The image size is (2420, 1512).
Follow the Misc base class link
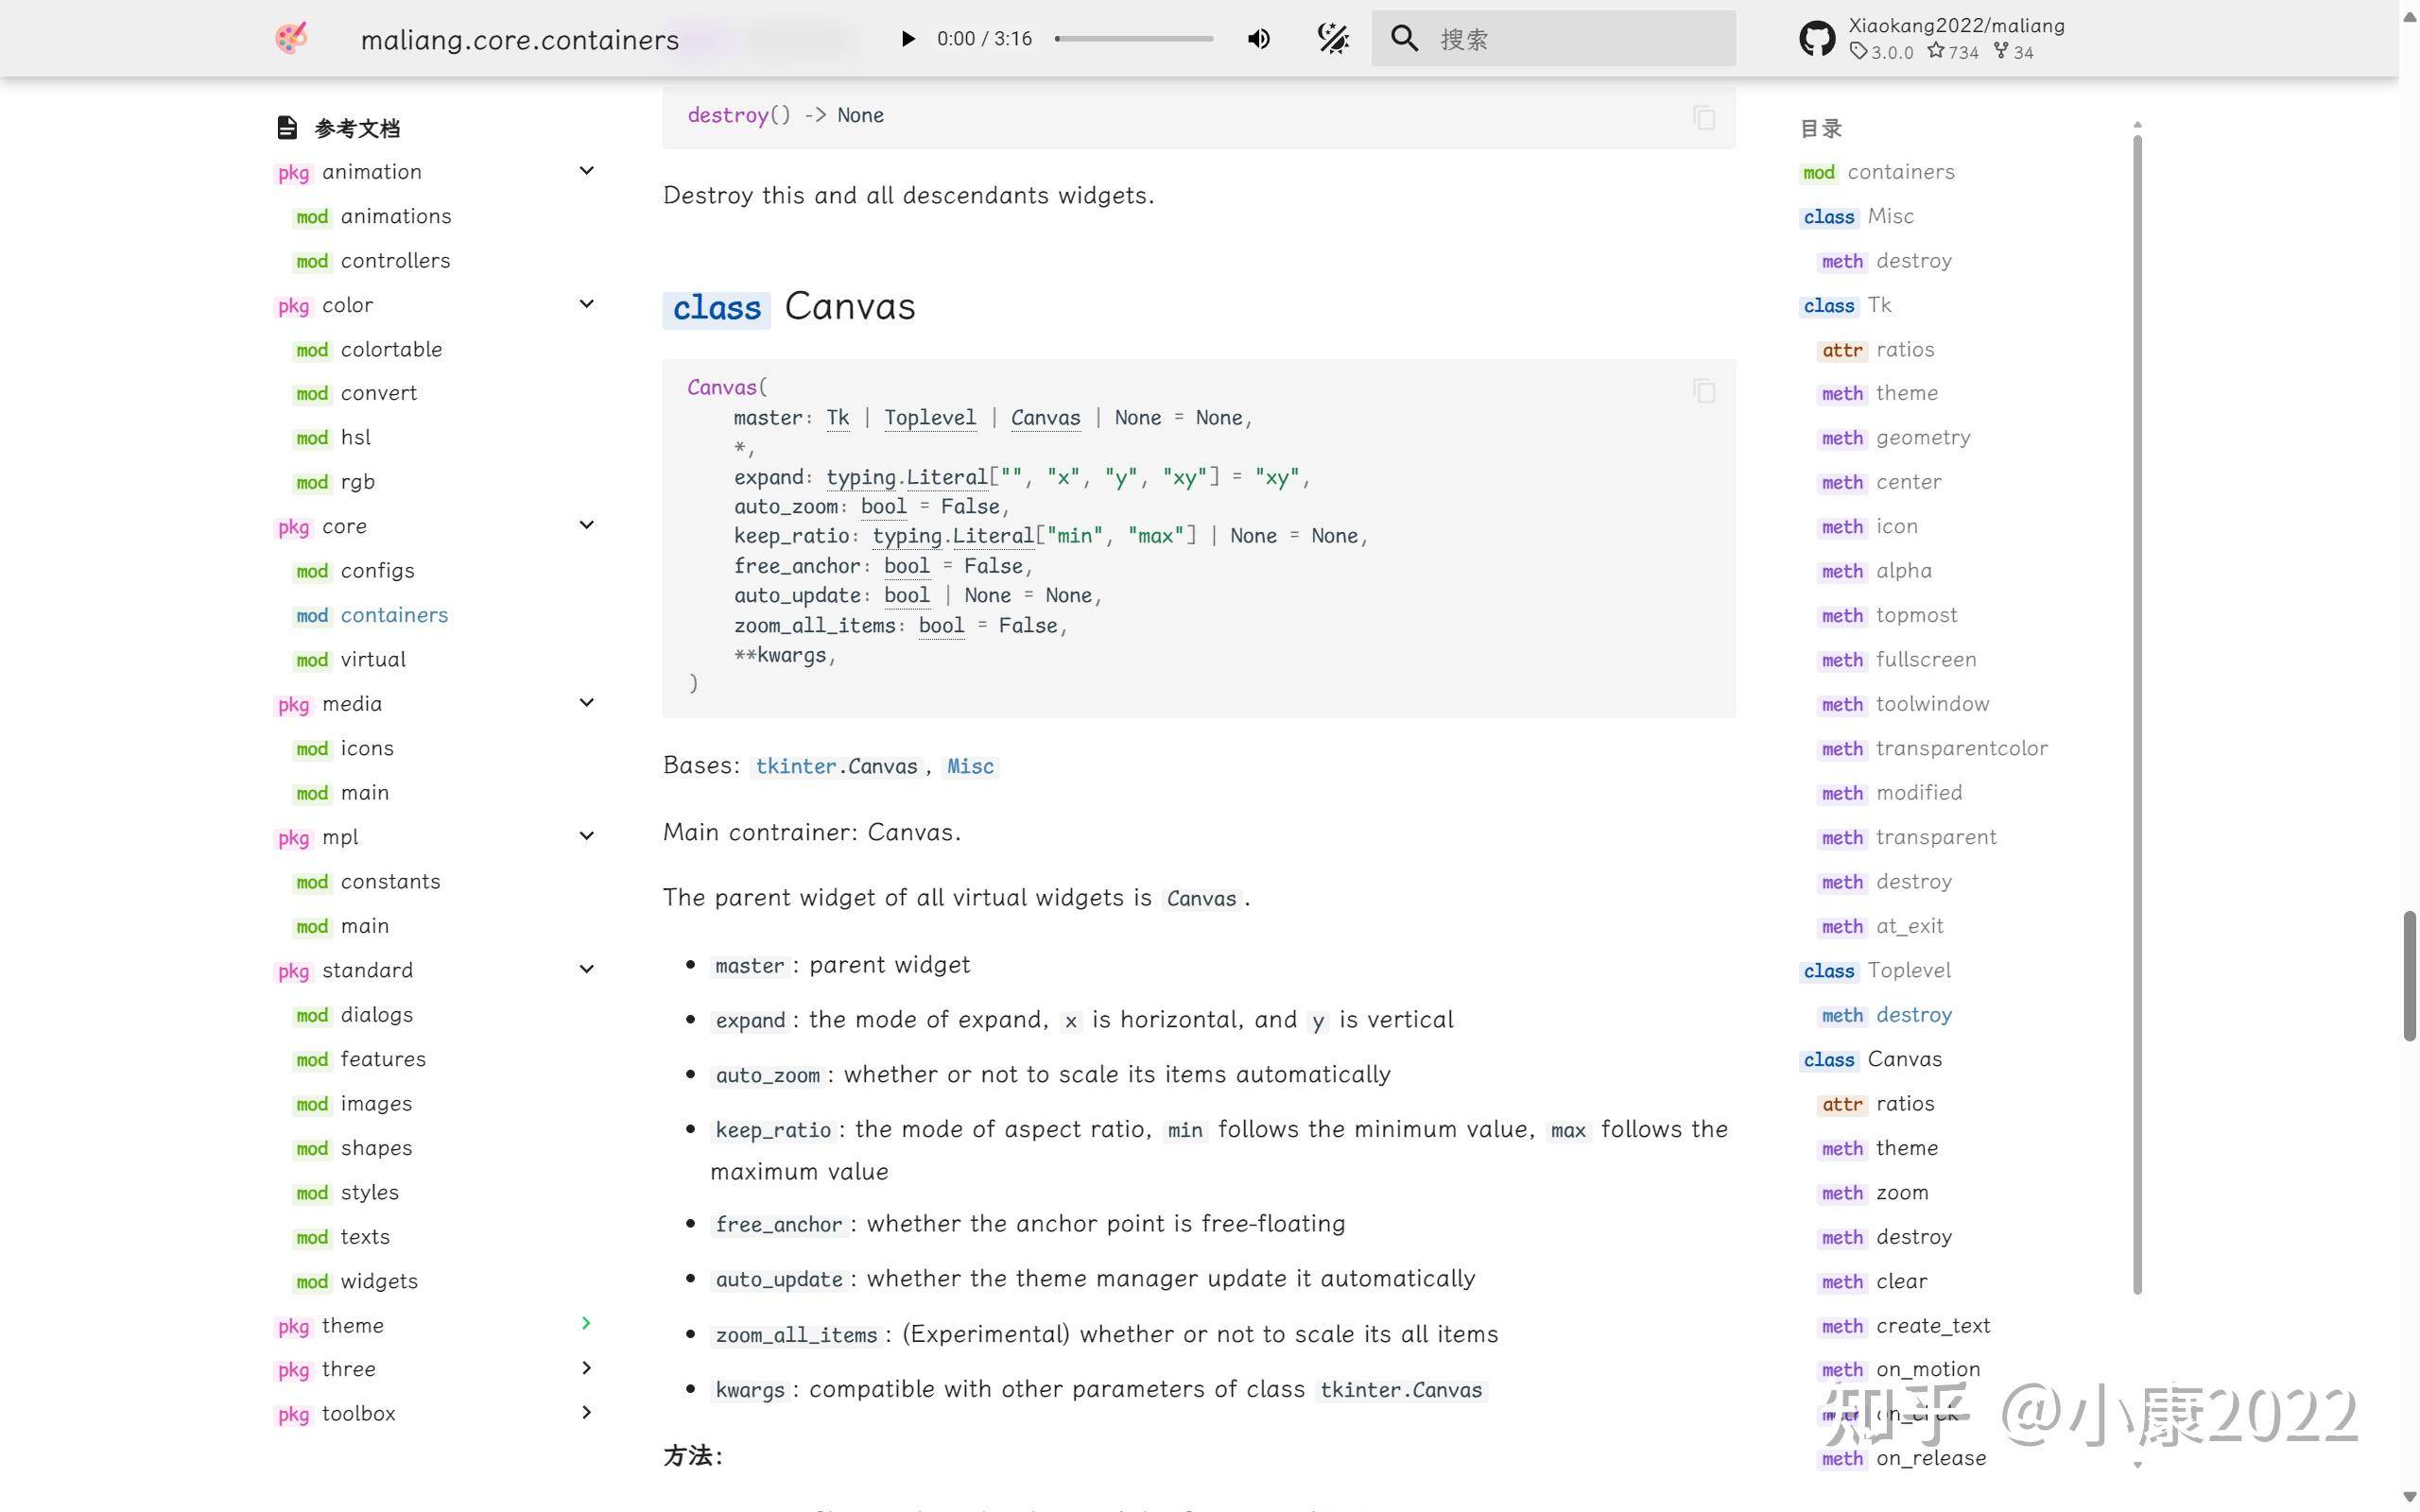point(970,766)
